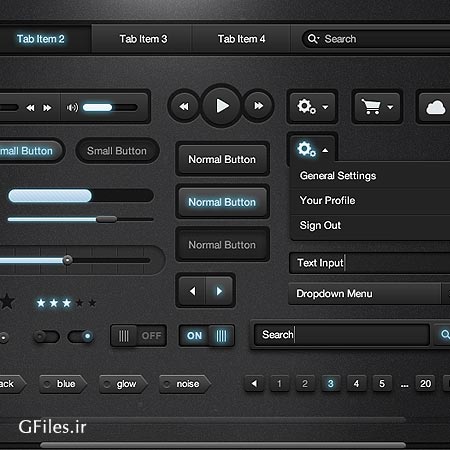Viewport: 450px width, 450px height.
Task: Switch the OFF toggle on
Action: click(138, 336)
